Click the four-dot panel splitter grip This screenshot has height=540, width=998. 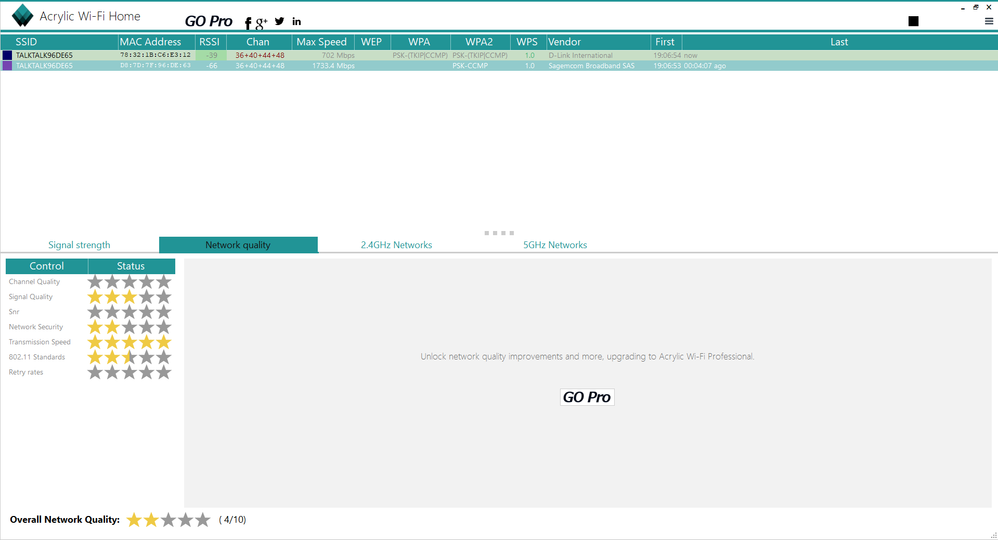(x=499, y=233)
